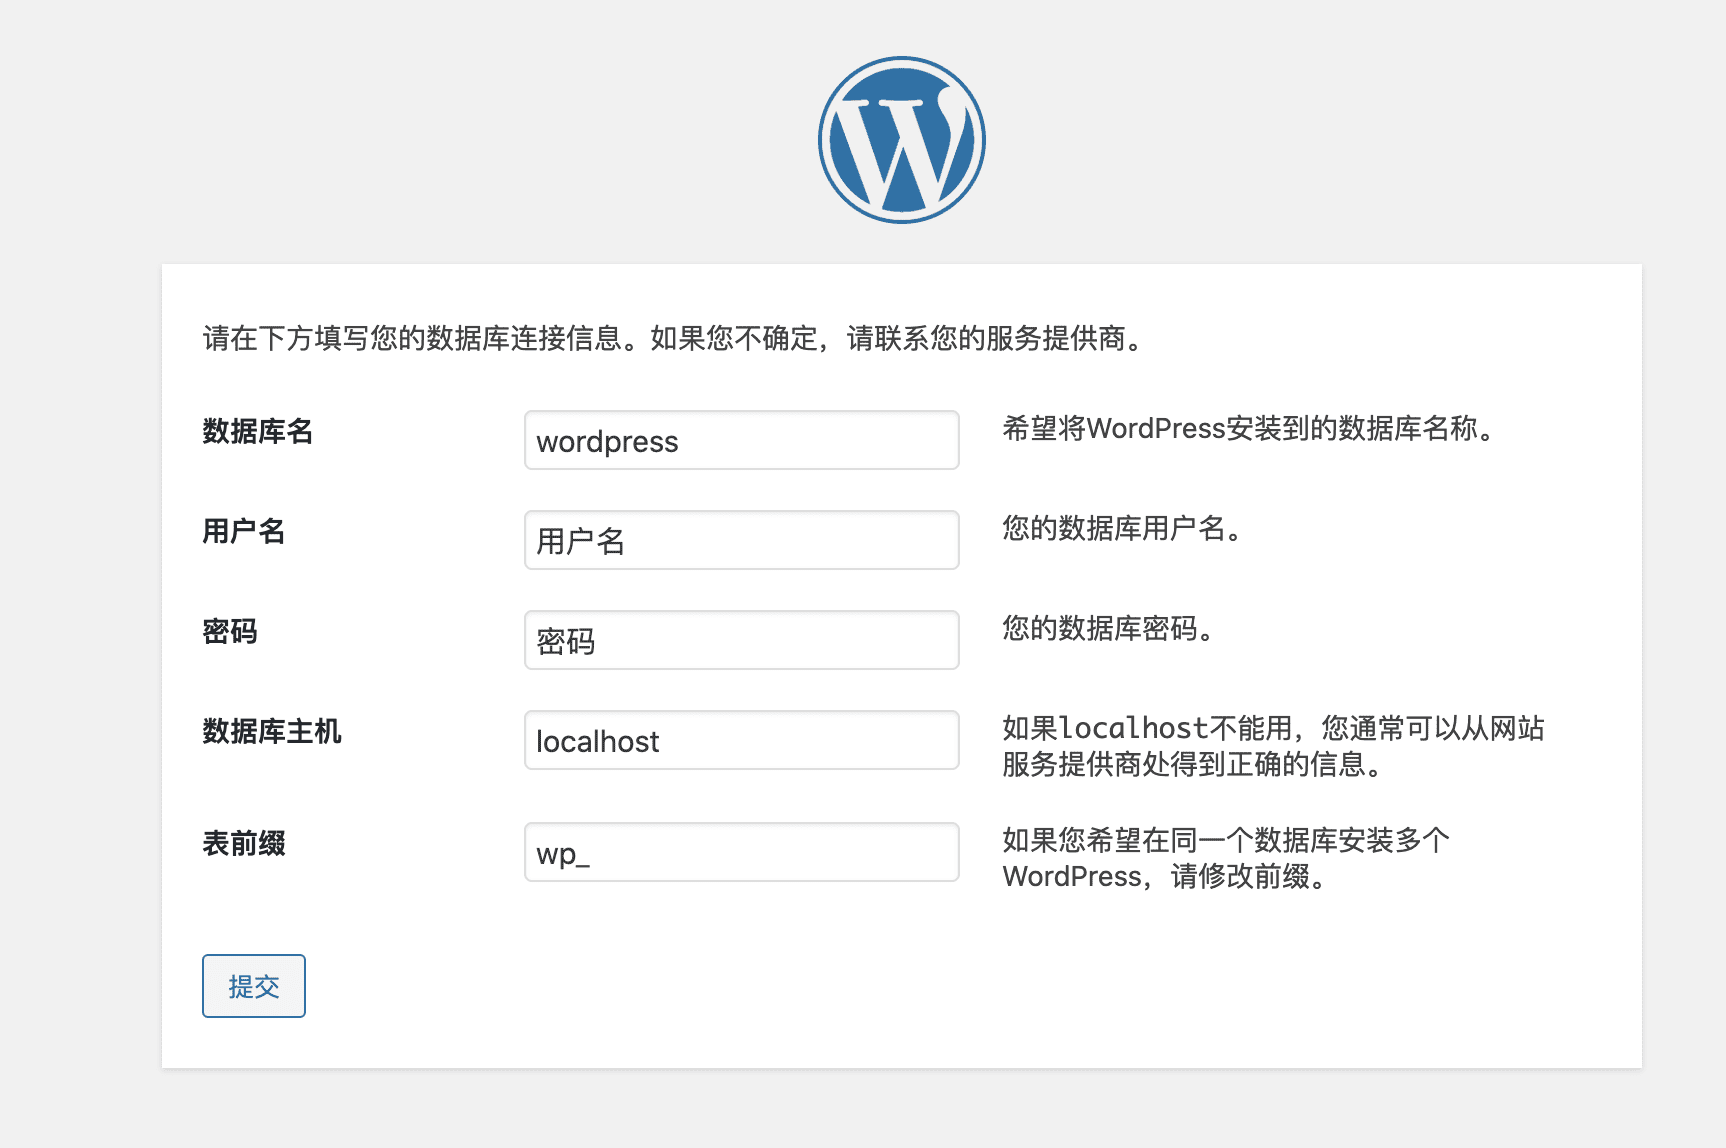Screen dimensions: 1726x1148
Task: Click the description 希望将WordPress安装到的数据库名称。
Action: [1248, 428]
